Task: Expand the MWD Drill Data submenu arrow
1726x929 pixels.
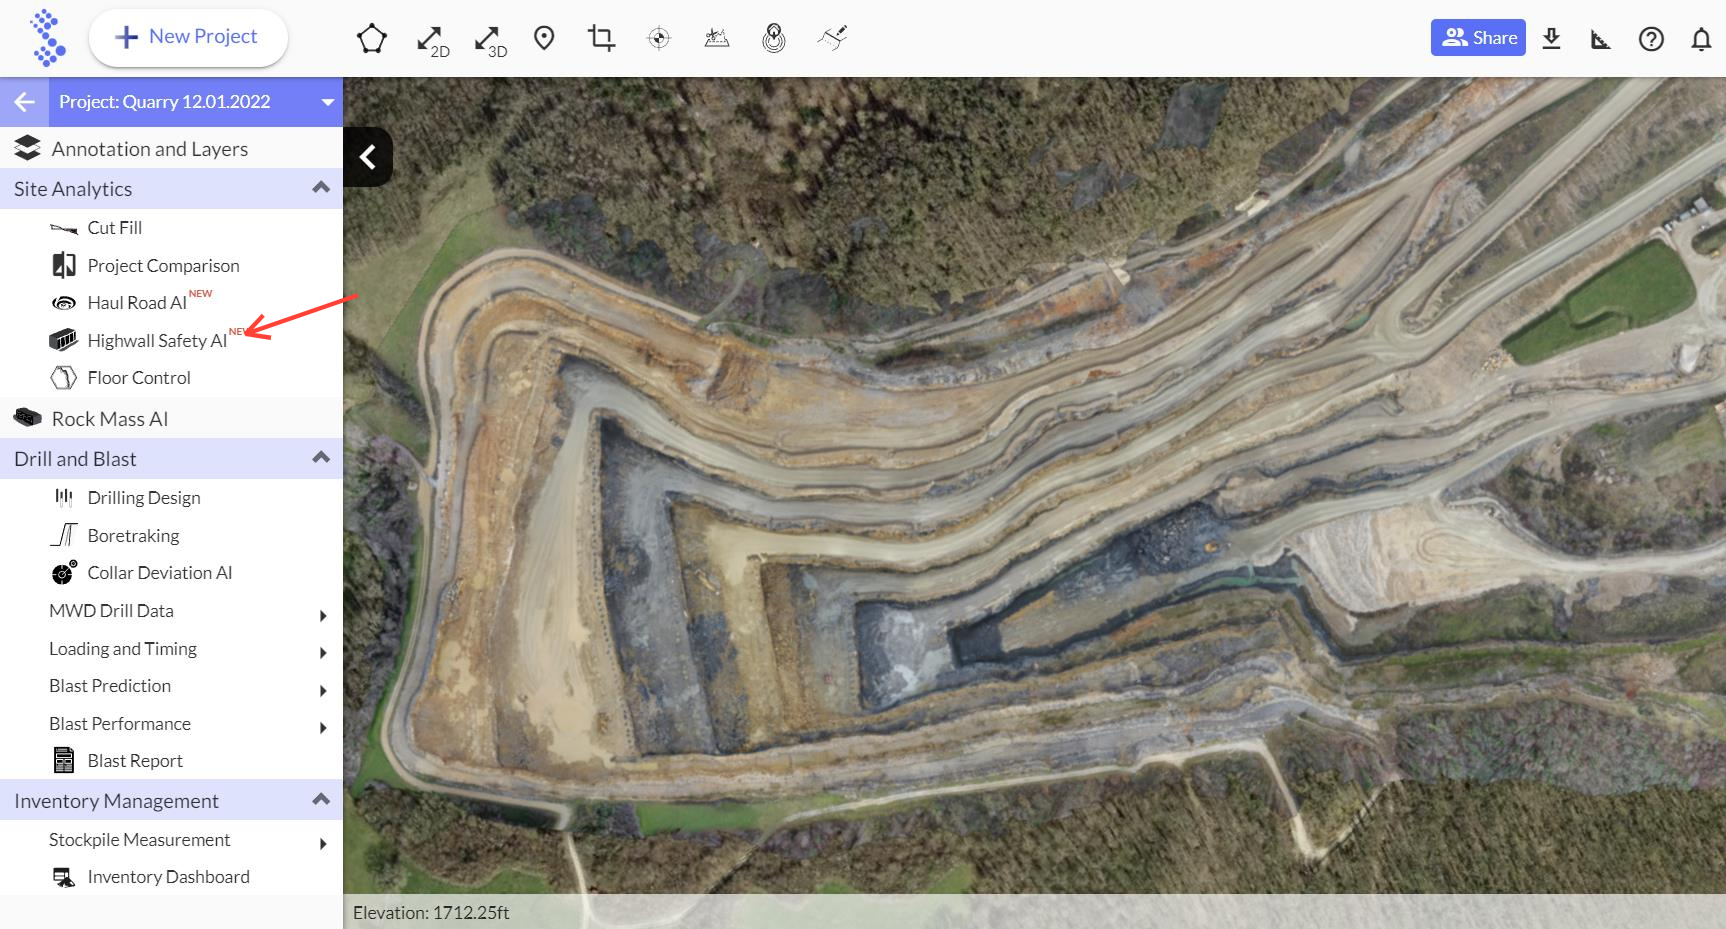Action: pos(323,615)
